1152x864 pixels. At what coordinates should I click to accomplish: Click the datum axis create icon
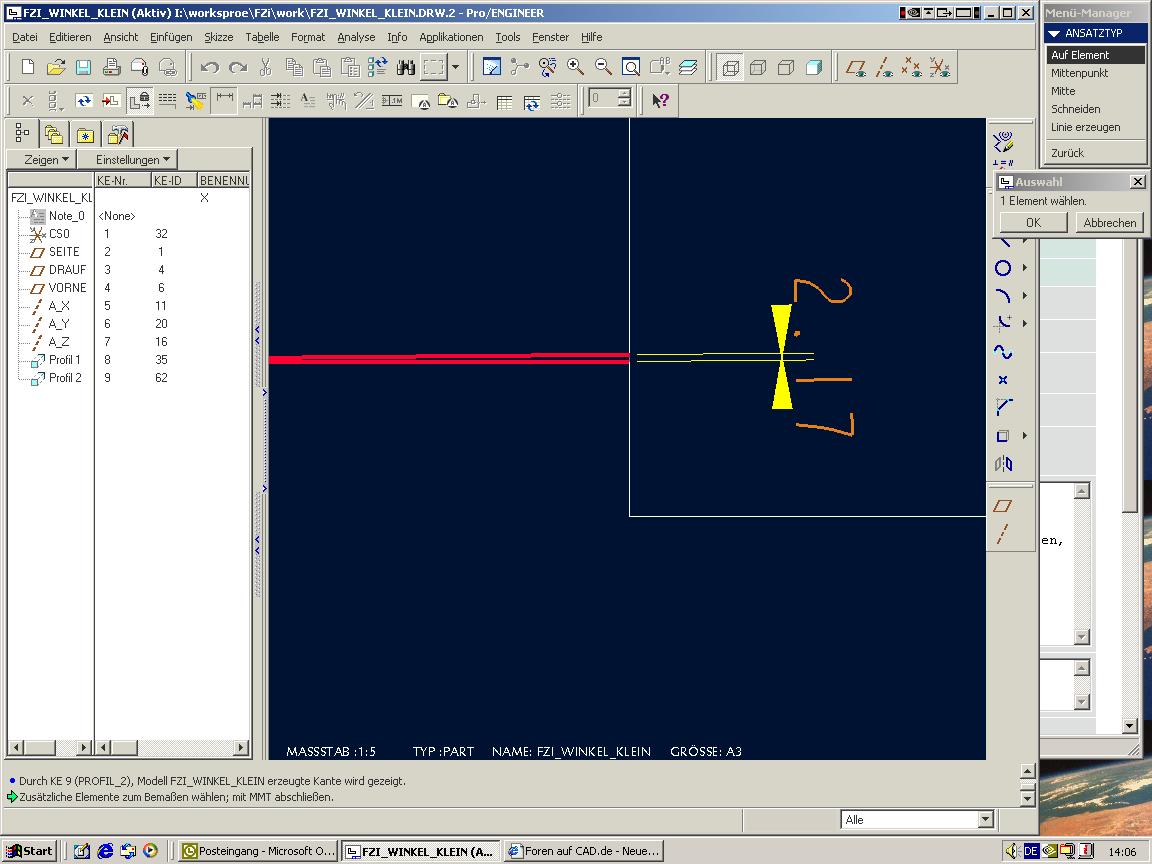tap(1003, 534)
